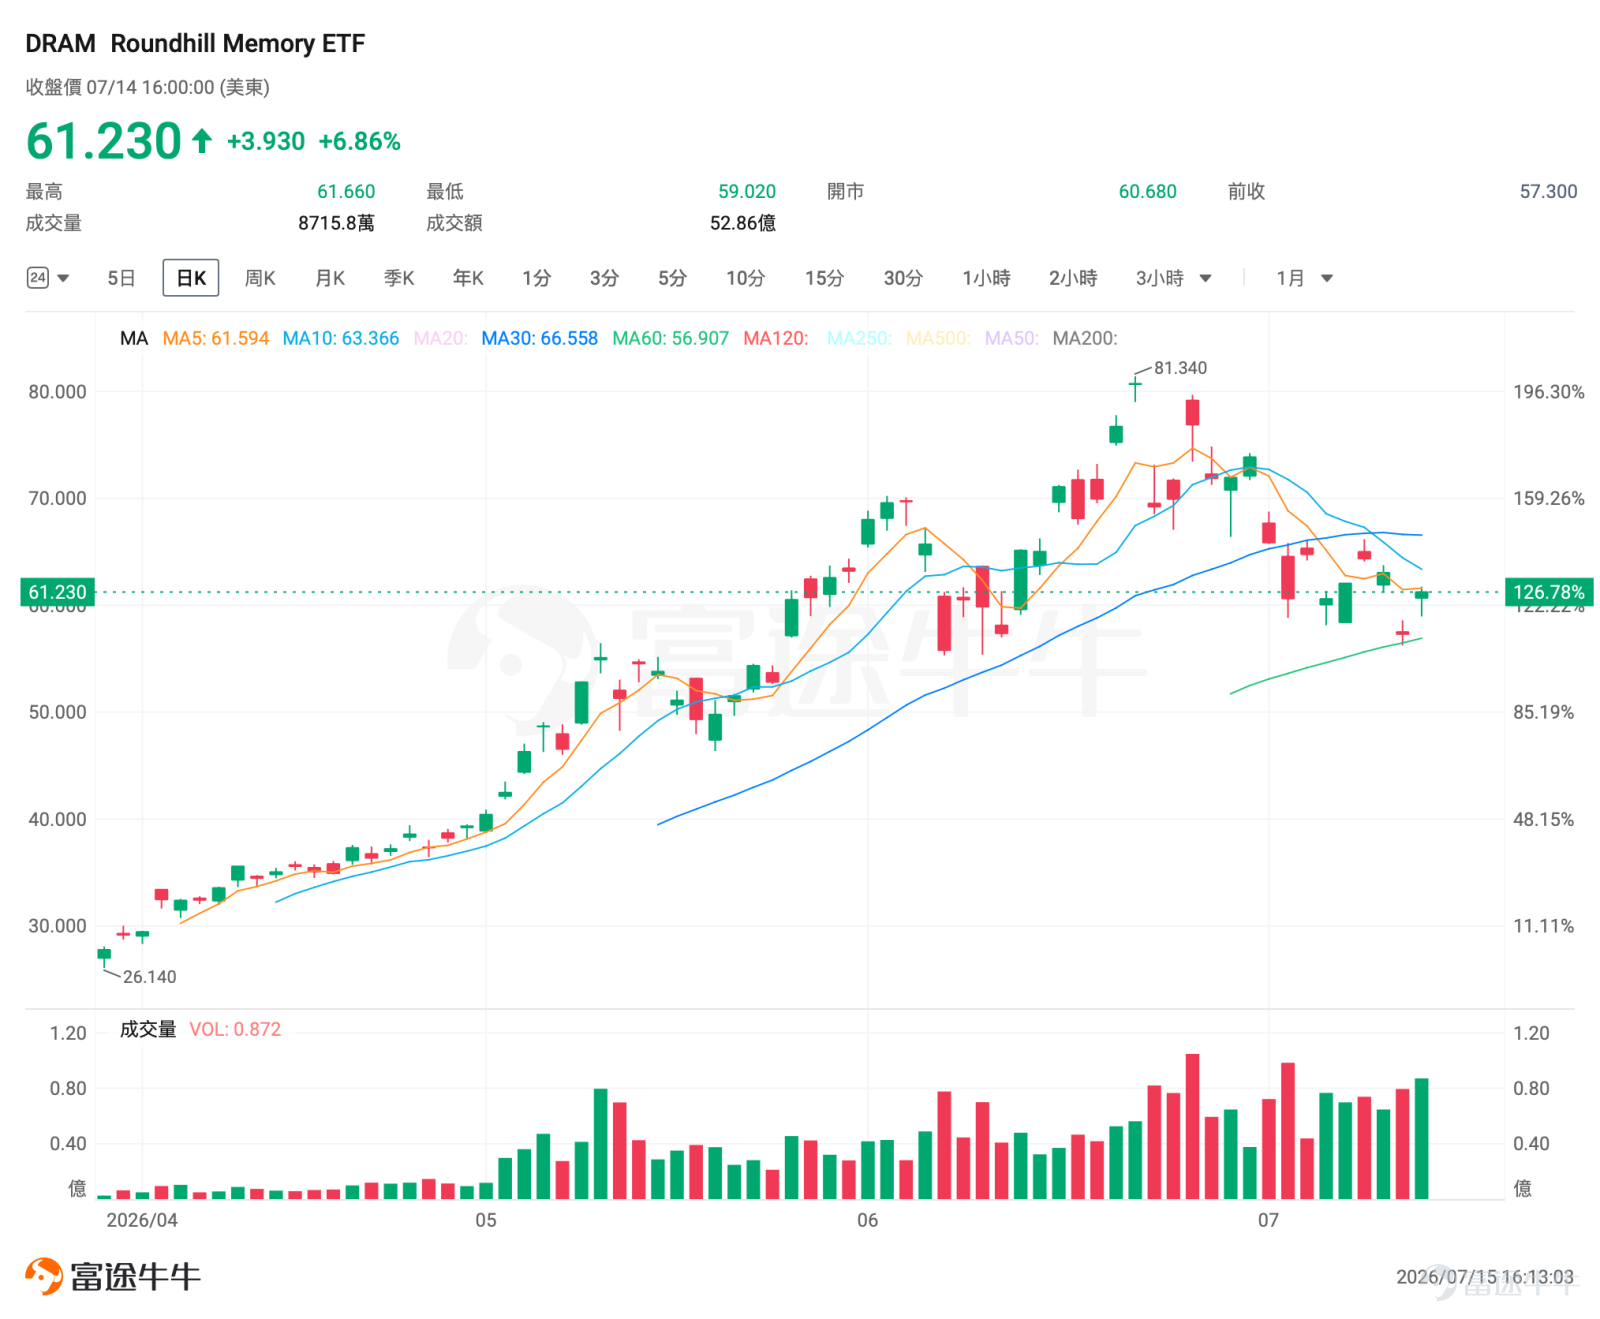Enable the faded MA500 indicator
This screenshot has height=1319, width=1600.
[938, 338]
